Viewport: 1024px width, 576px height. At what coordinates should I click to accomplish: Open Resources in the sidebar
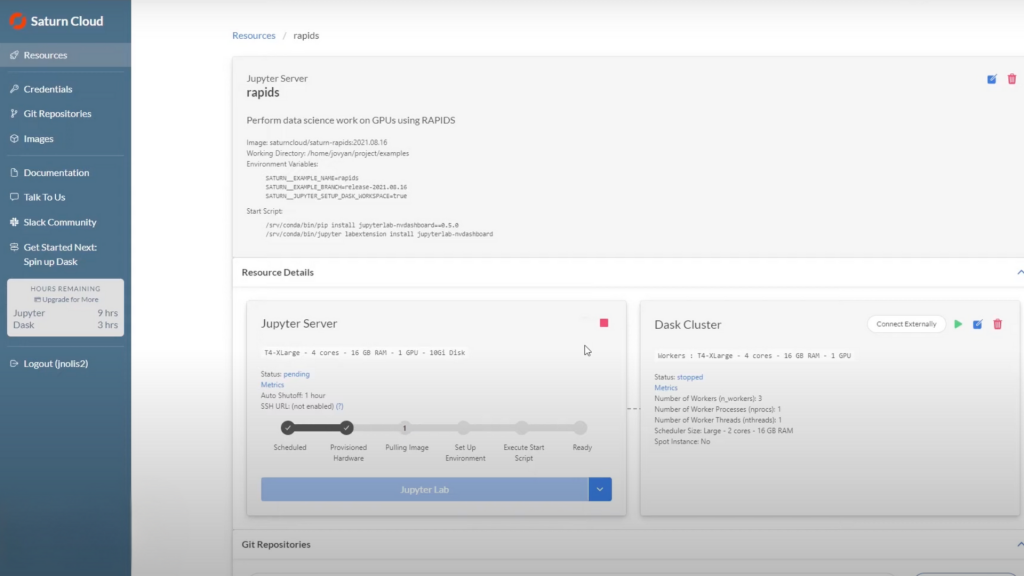[x=65, y=55]
